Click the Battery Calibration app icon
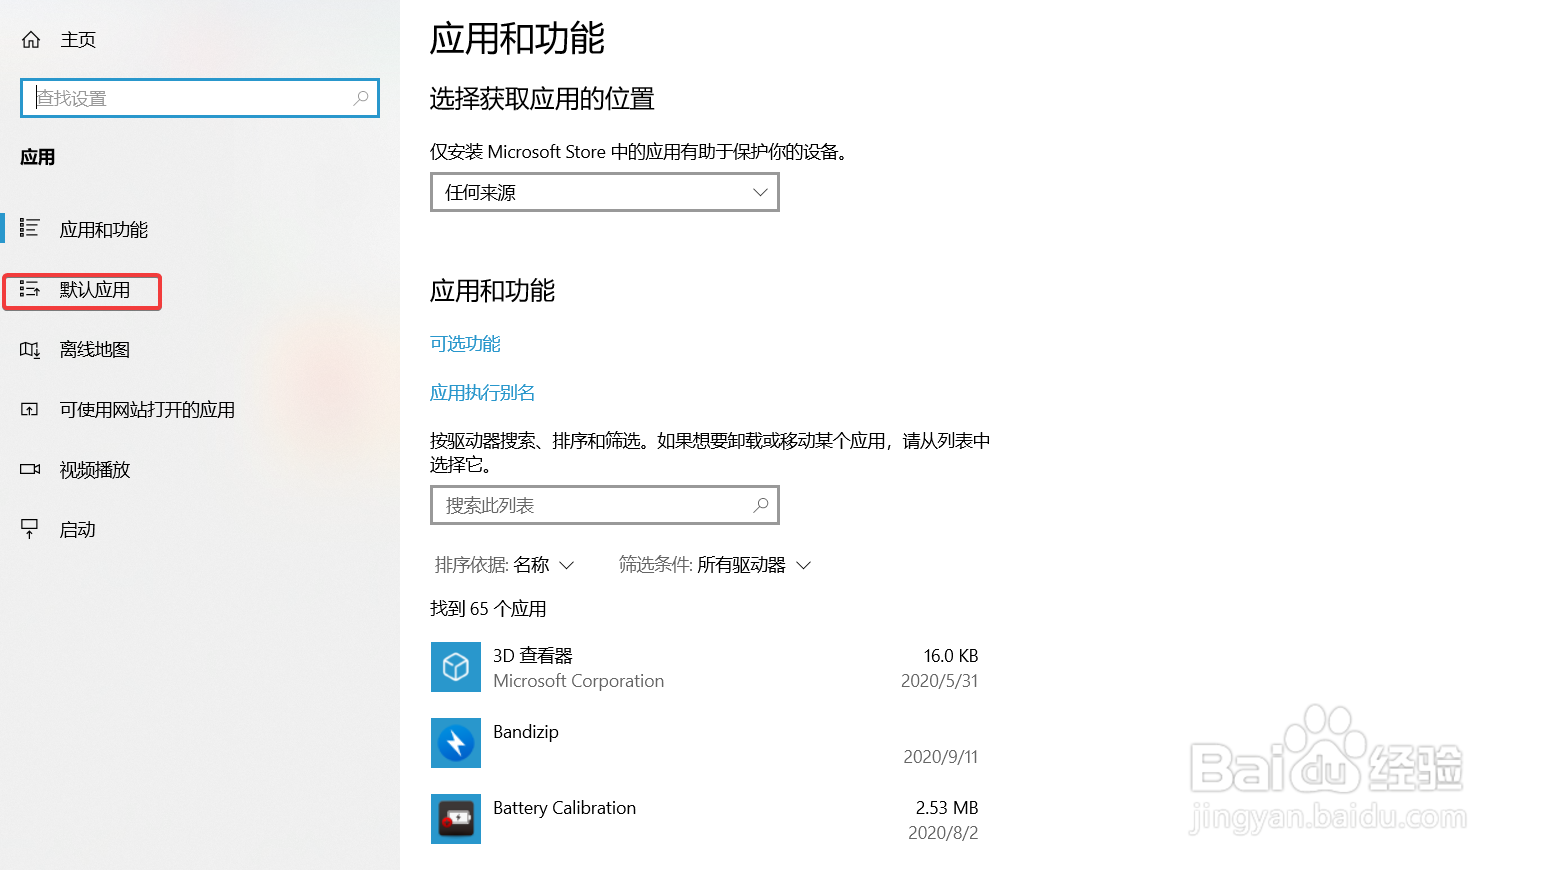The height and width of the screenshot is (870, 1550). point(456,818)
